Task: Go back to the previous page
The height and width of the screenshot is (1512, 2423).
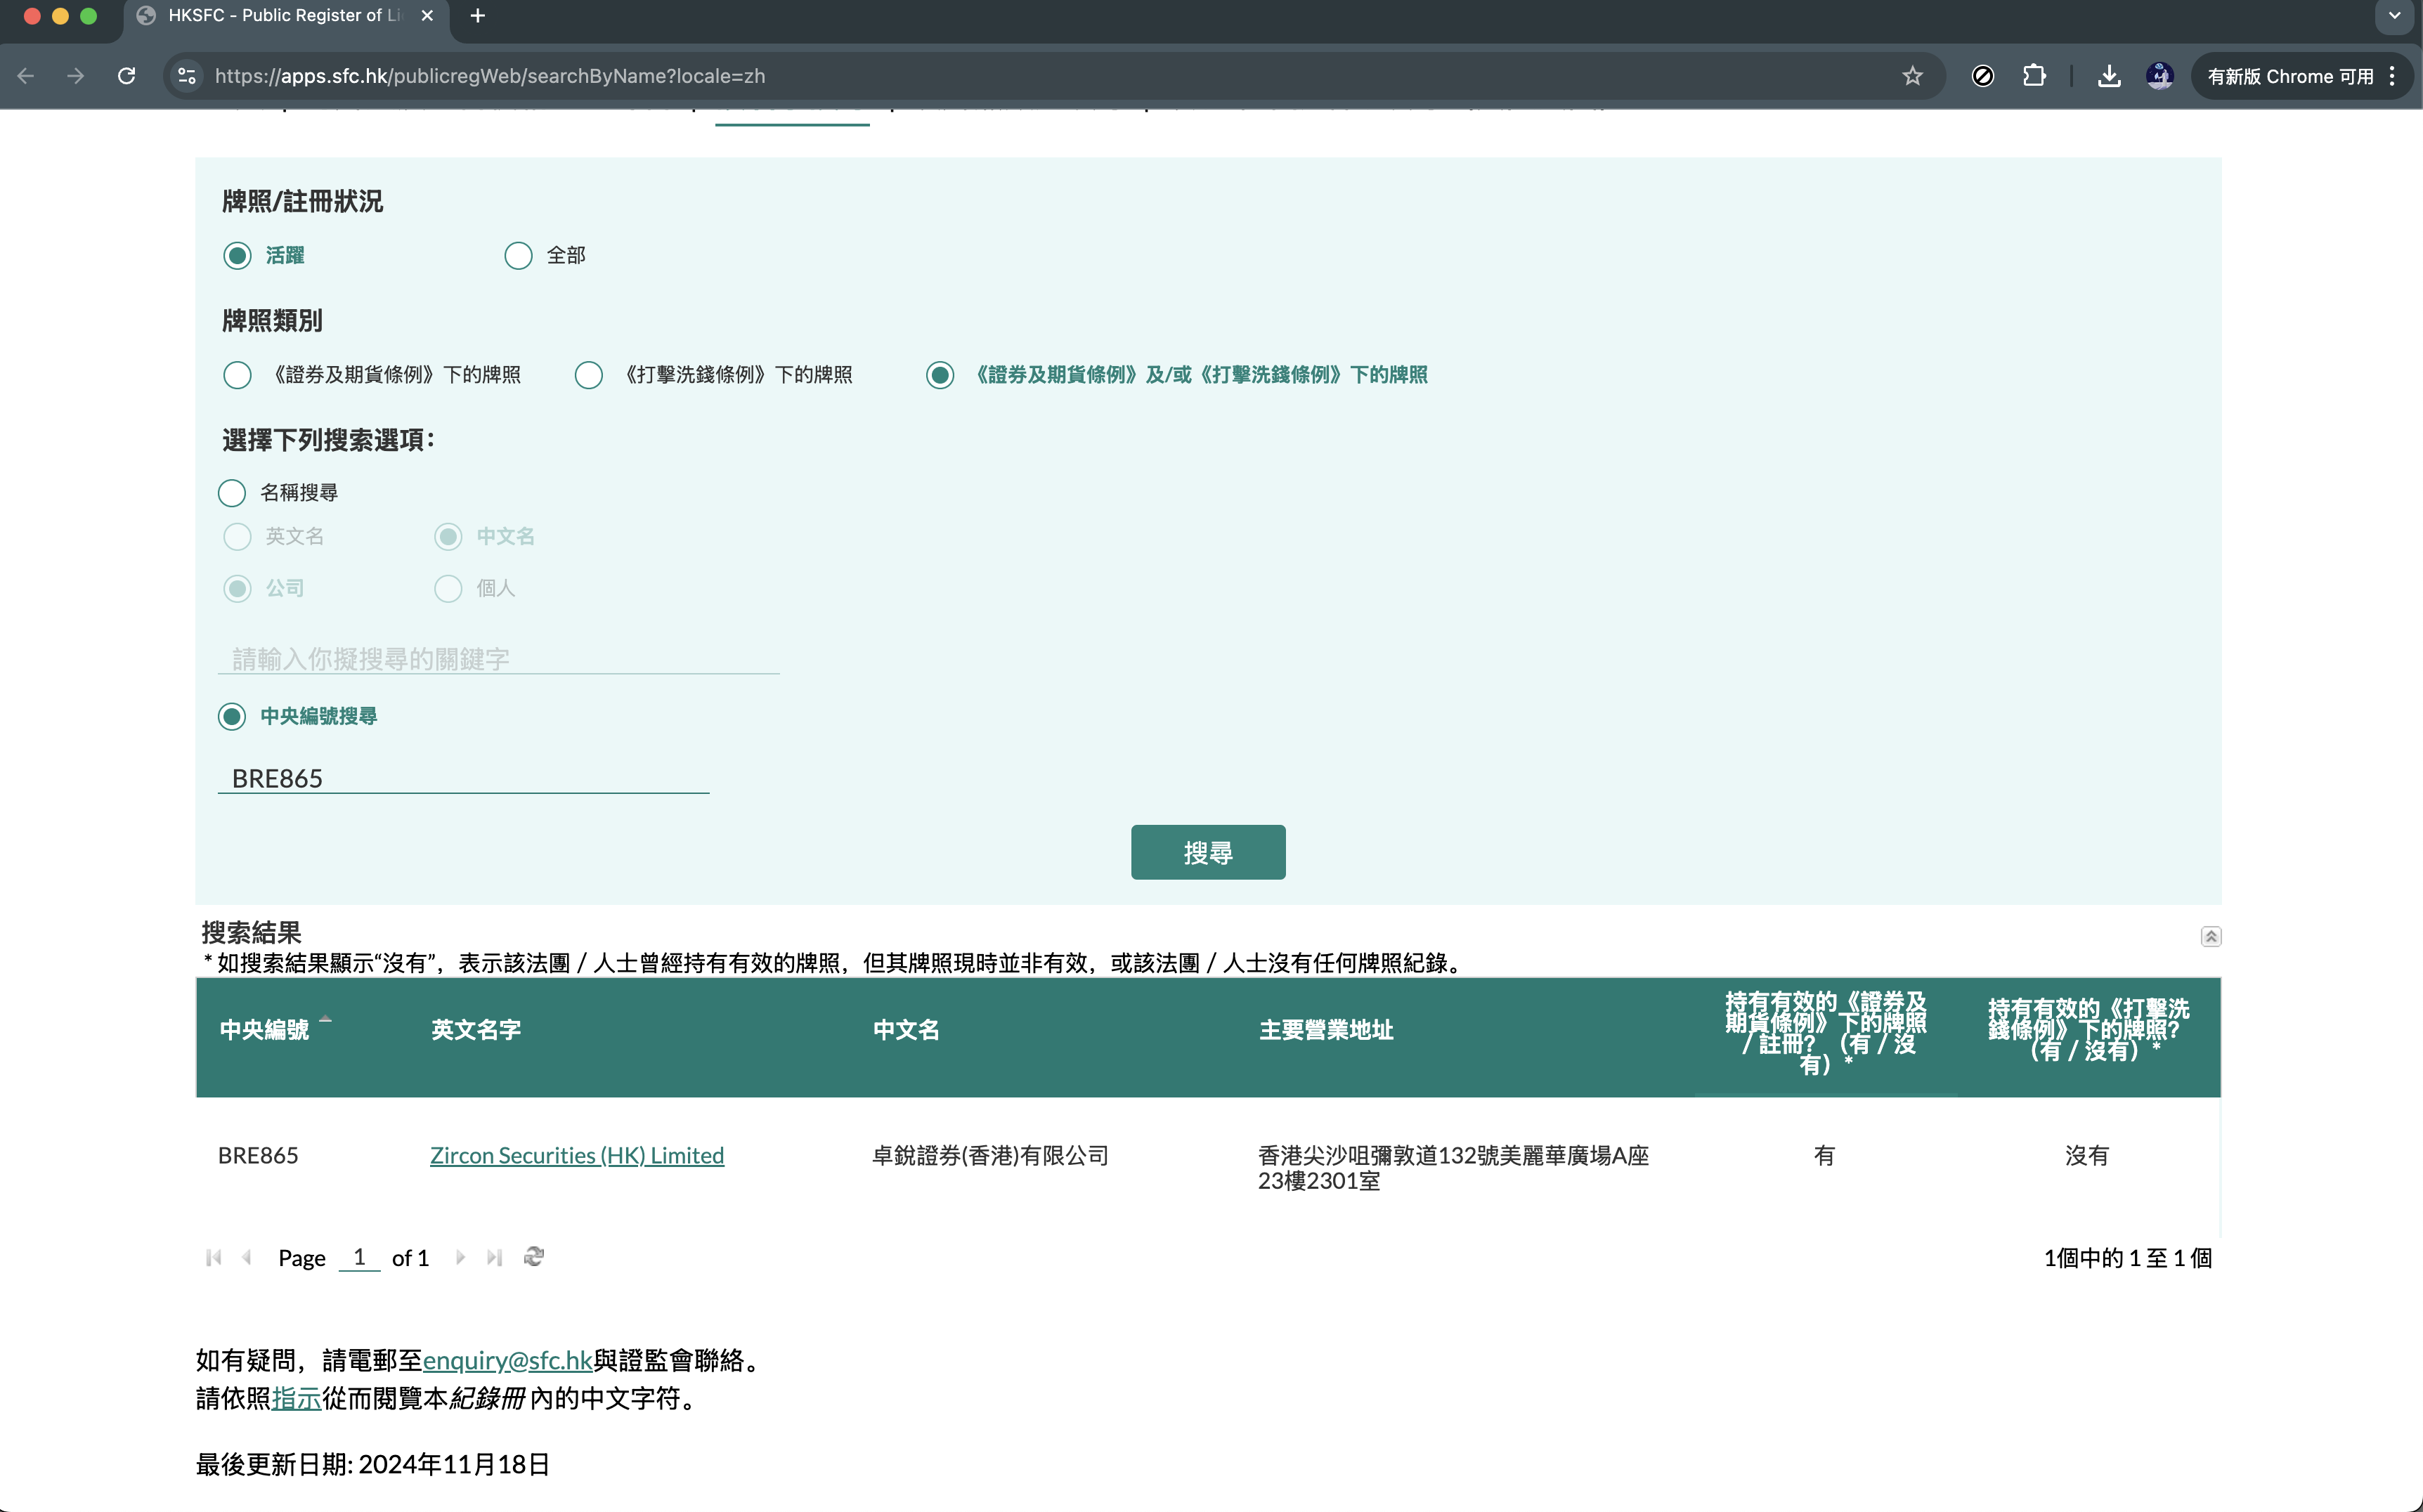Action: (26, 76)
